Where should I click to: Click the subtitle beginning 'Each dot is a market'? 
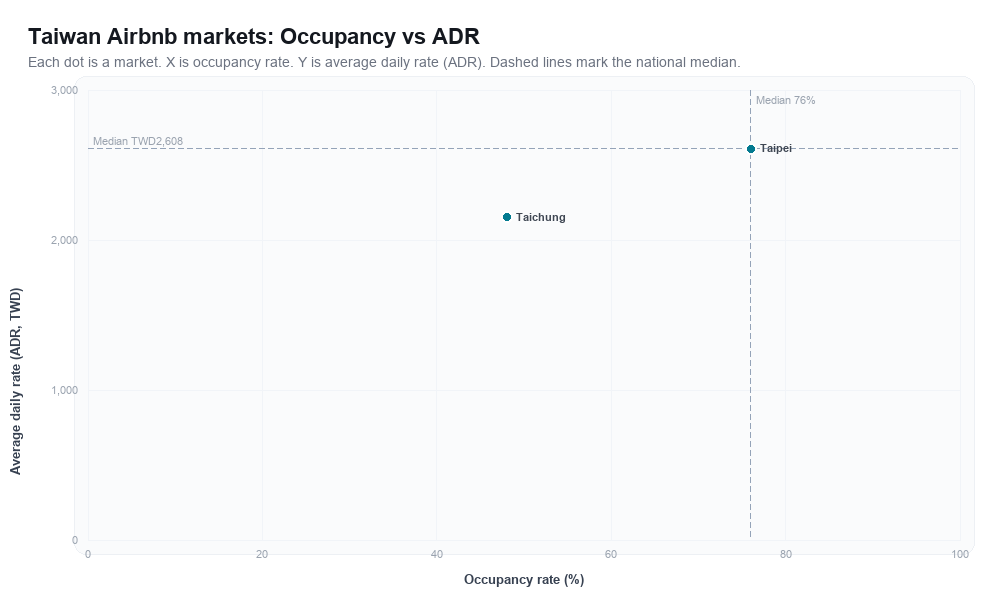[x=384, y=62]
